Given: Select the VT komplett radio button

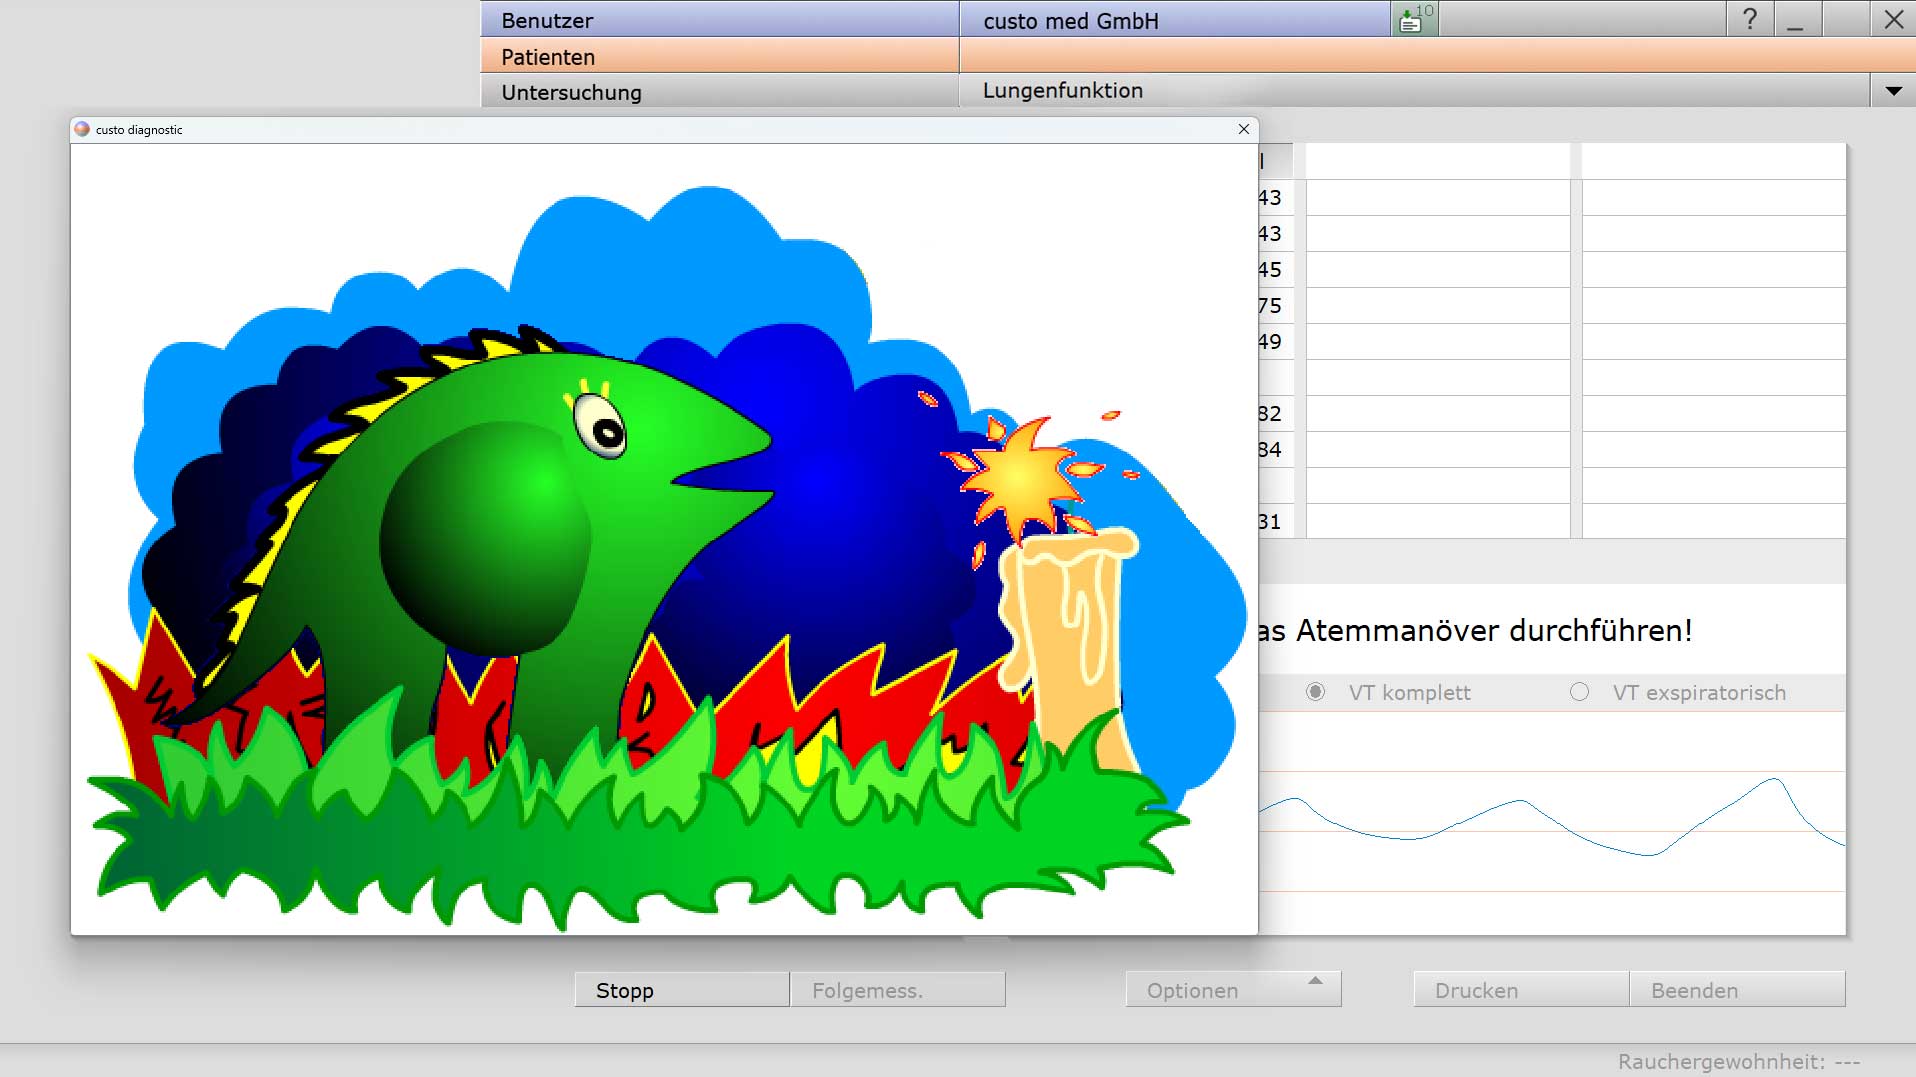Looking at the screenshot, I should [1315, 692].
